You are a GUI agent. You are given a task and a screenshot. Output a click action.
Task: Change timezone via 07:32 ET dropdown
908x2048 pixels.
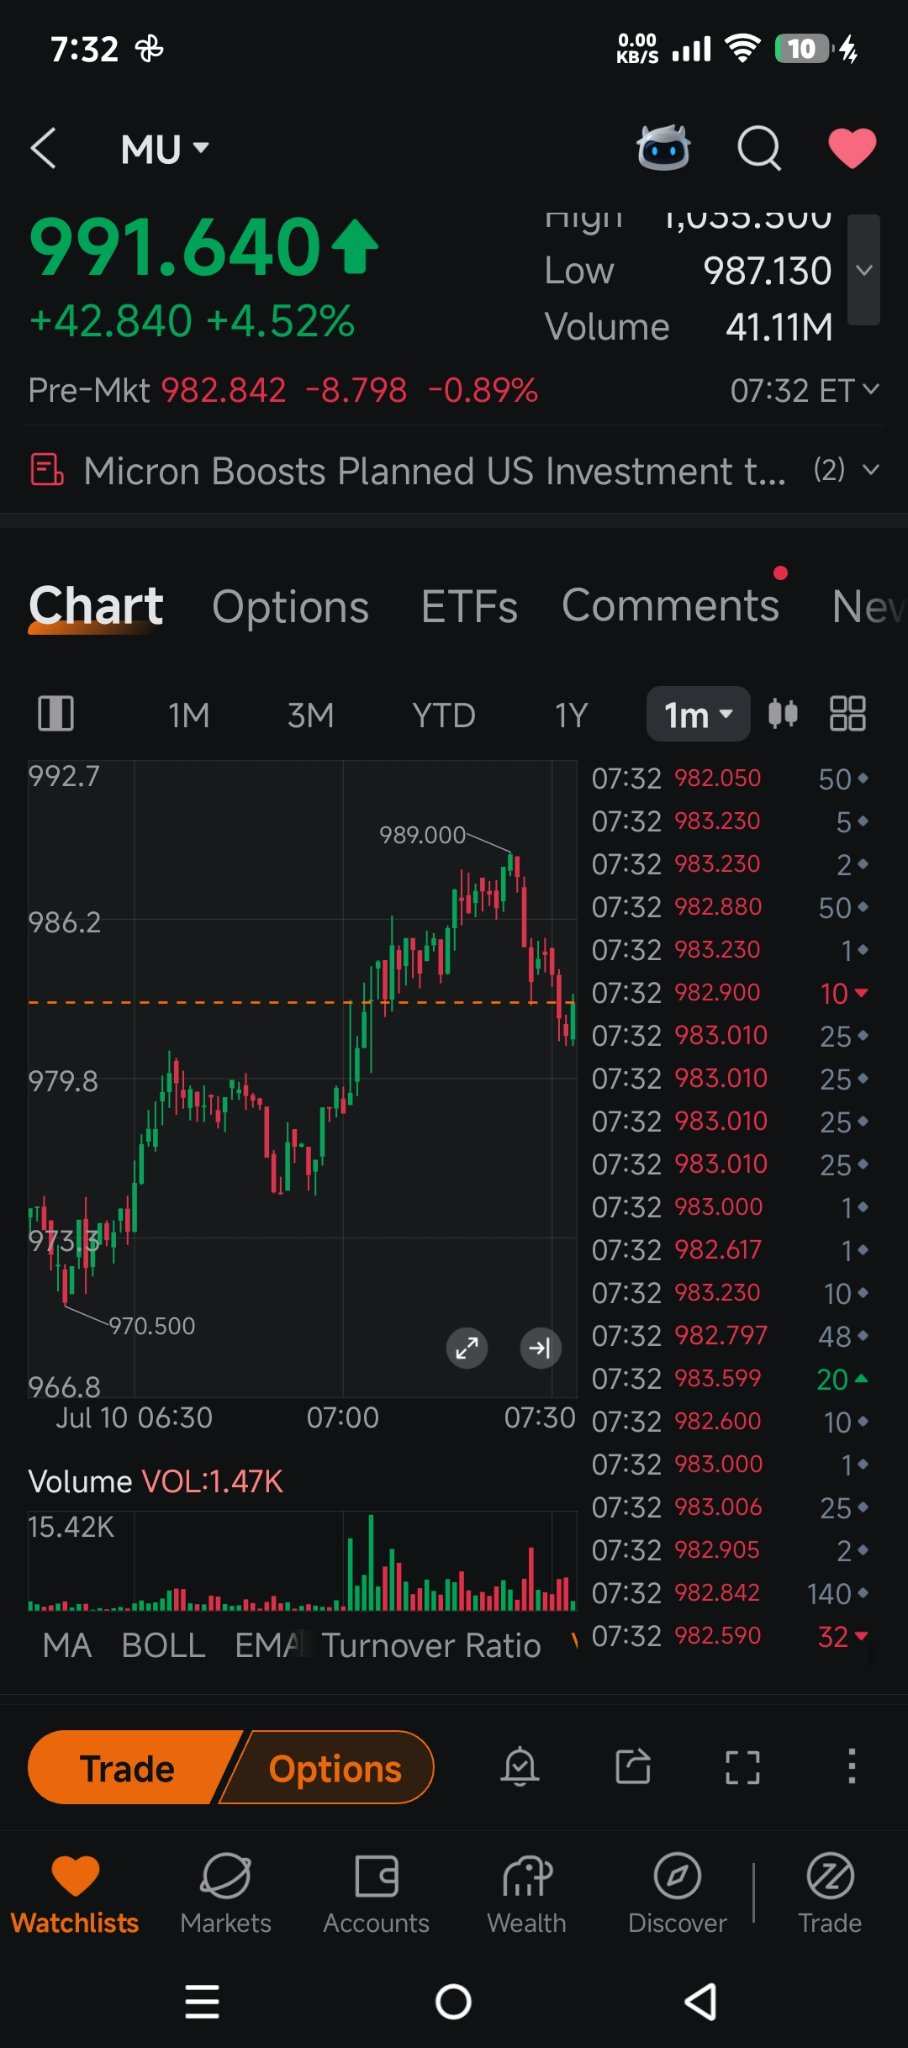[804, 390]
